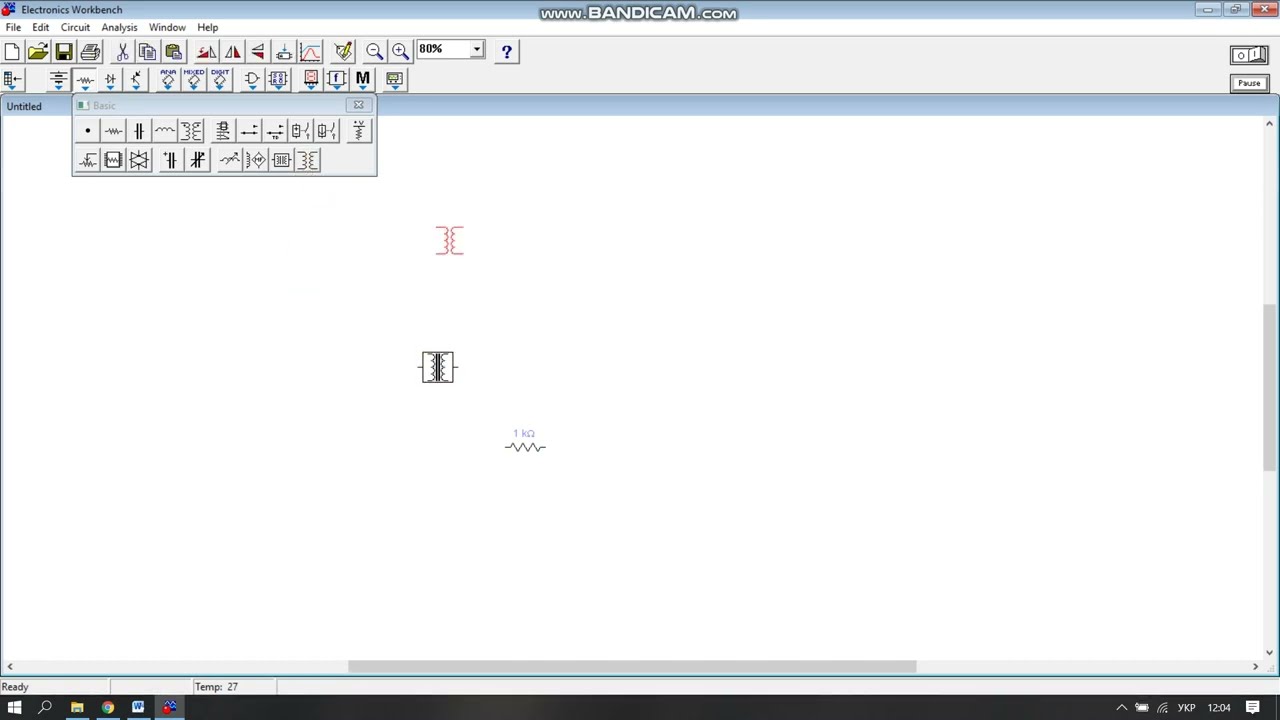The height and width of the screenshot is (720, 1280).
Task: Open the Indicators parts bin
Action: (x=310, y=79)
